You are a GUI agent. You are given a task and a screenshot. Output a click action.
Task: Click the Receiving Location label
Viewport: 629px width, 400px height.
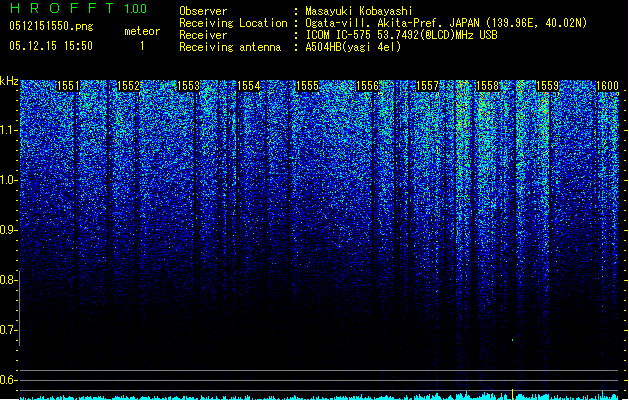click(x=233, y=23)
